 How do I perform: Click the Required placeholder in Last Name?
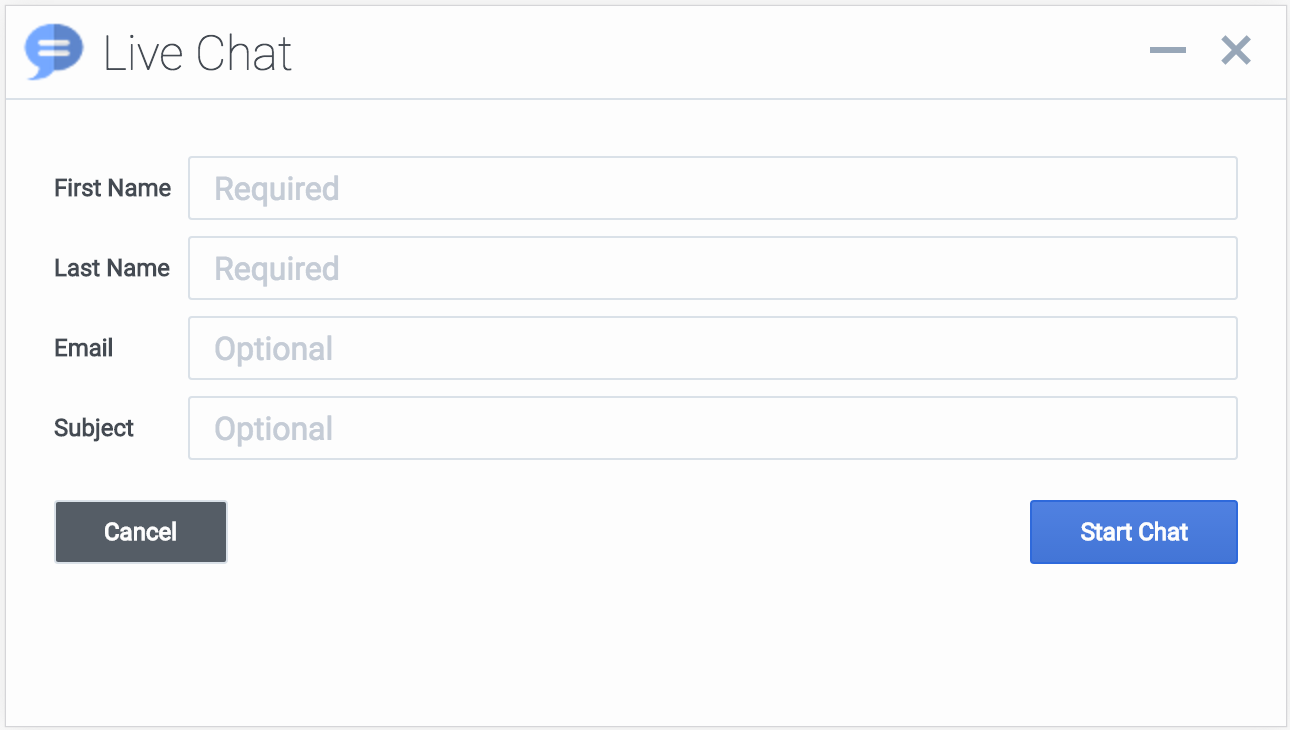pos(277,269)
